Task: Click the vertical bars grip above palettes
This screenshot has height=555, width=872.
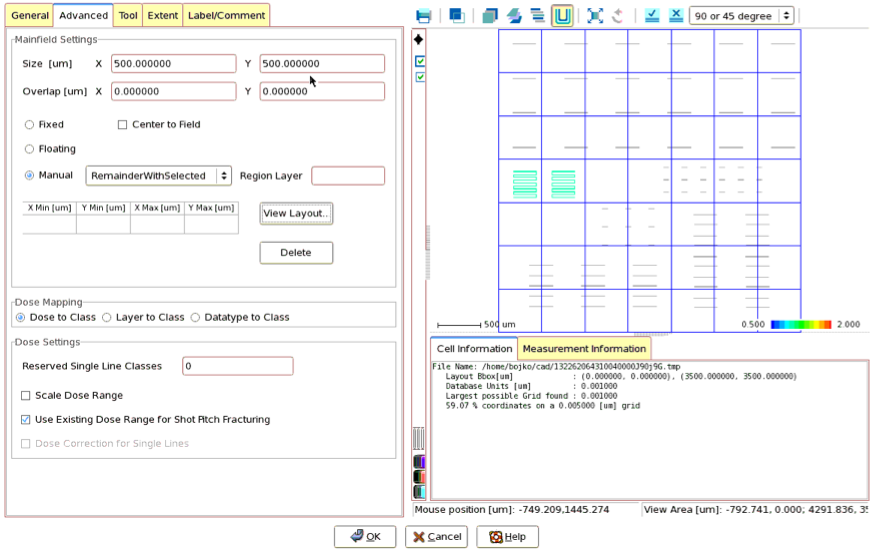Action: coord(419,439)
